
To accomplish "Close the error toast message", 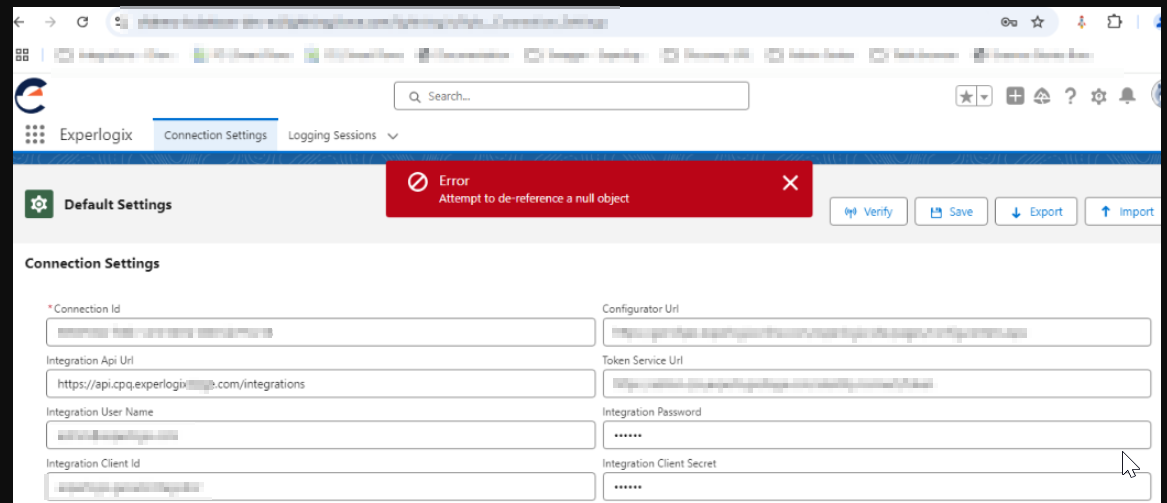I will [790, 183].
